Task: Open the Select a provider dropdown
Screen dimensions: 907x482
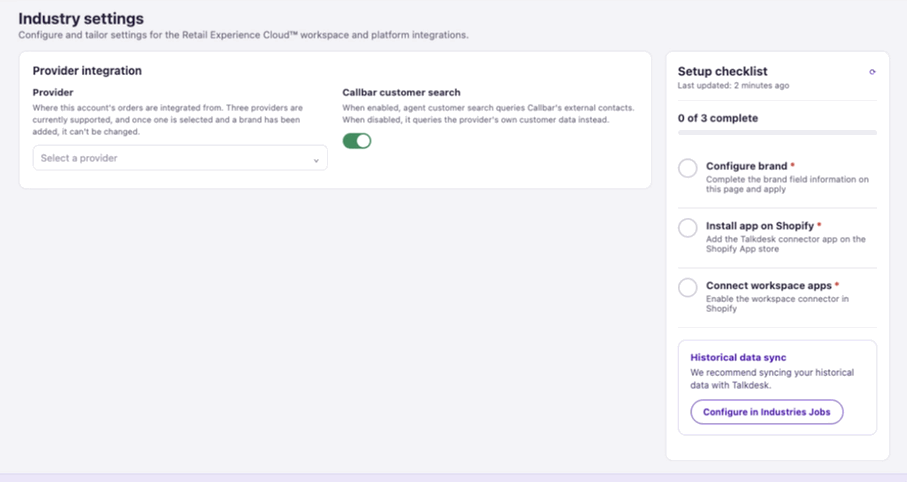Action: (x=180, y=158)
